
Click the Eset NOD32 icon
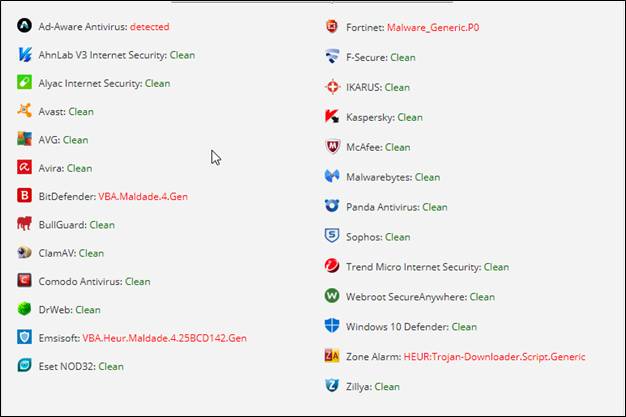25,366
